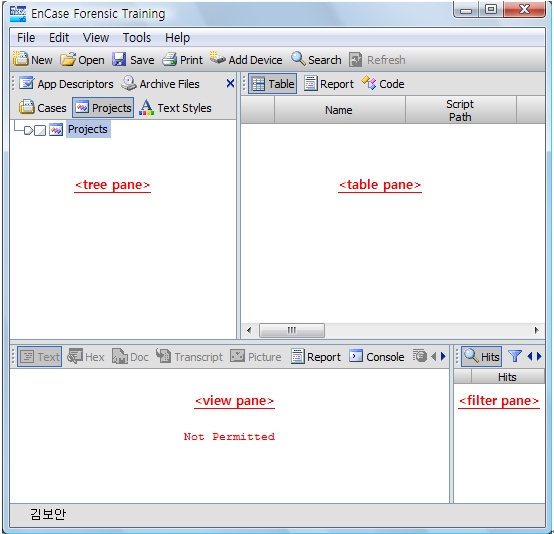Launch Search with the magnifier icon

(299, 59)
